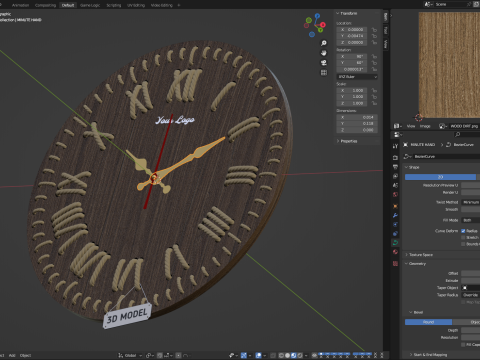Select the Round bevel mode button

pos(428,322)
